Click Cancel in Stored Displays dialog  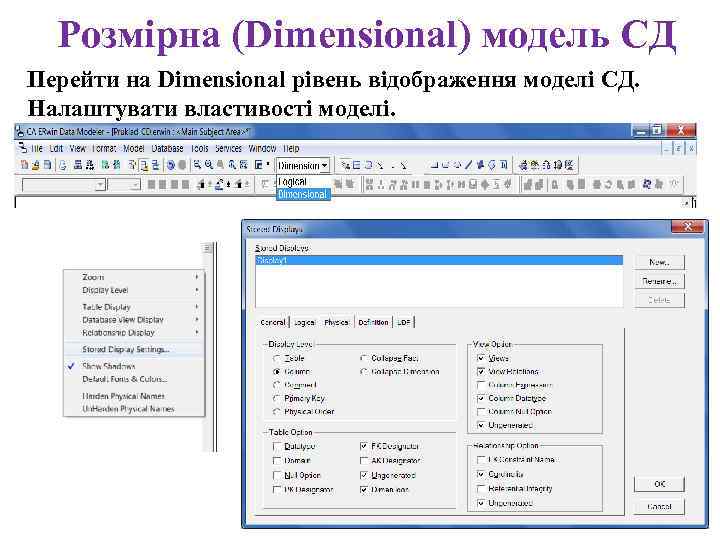point(659,507)
